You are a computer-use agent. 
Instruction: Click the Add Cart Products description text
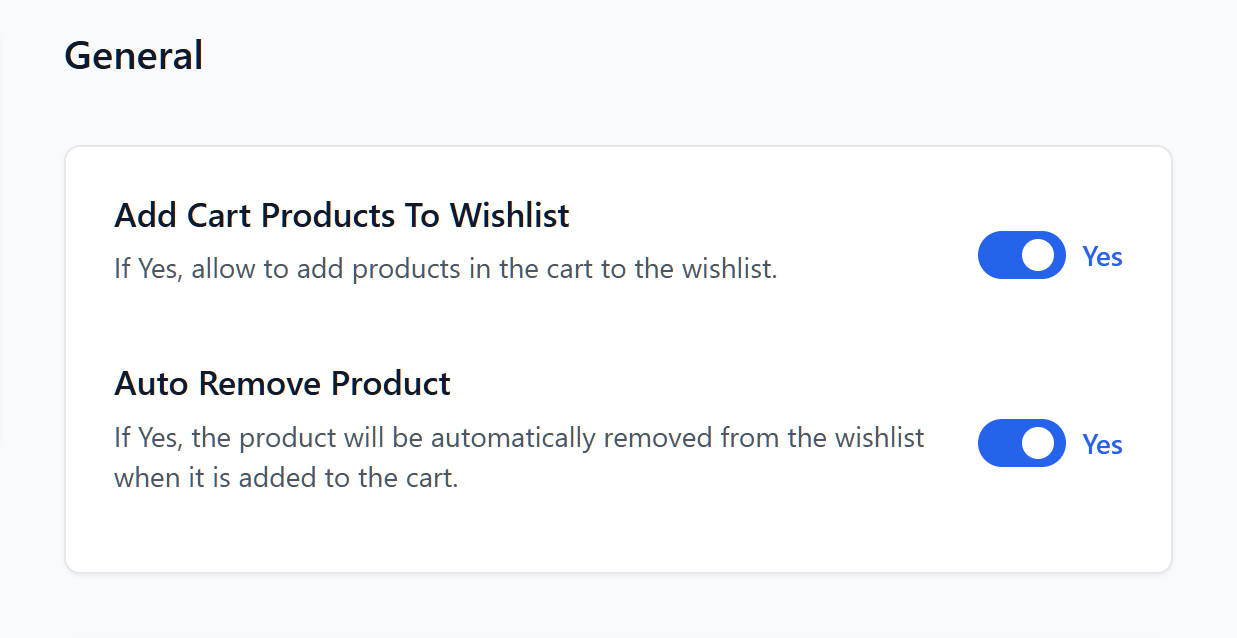click(445, 269)
